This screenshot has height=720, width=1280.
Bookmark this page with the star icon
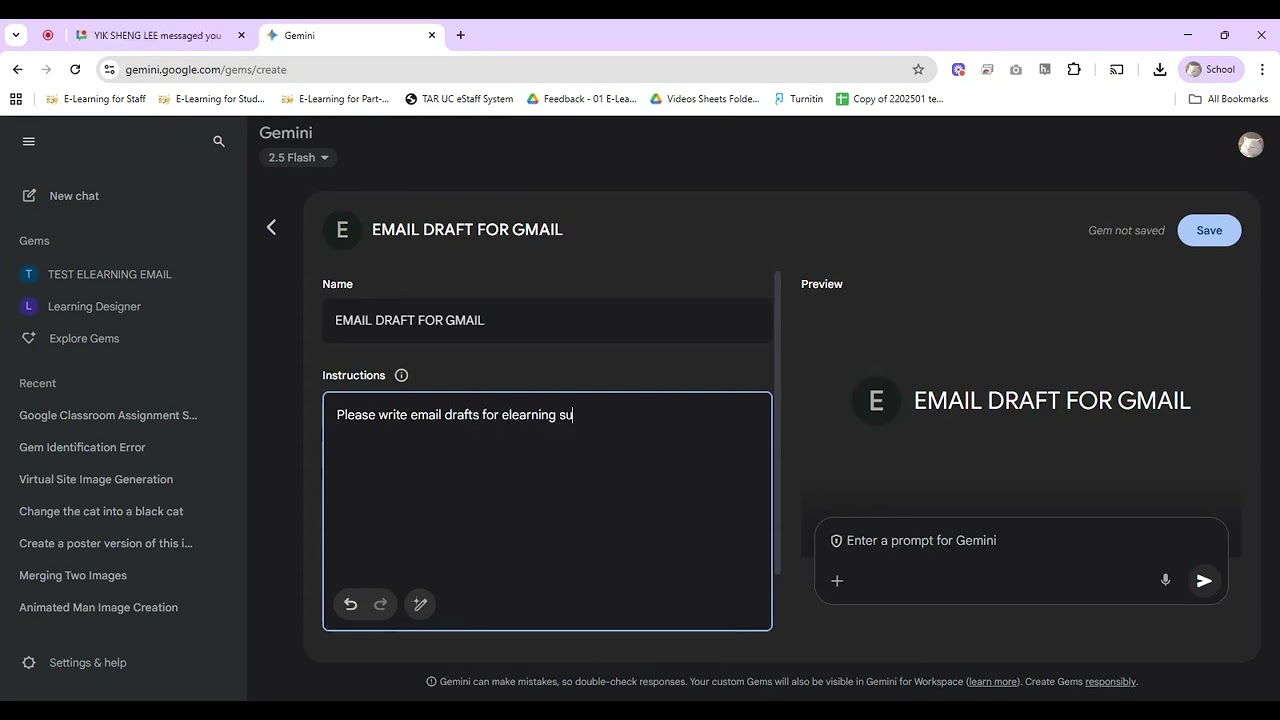918,69
